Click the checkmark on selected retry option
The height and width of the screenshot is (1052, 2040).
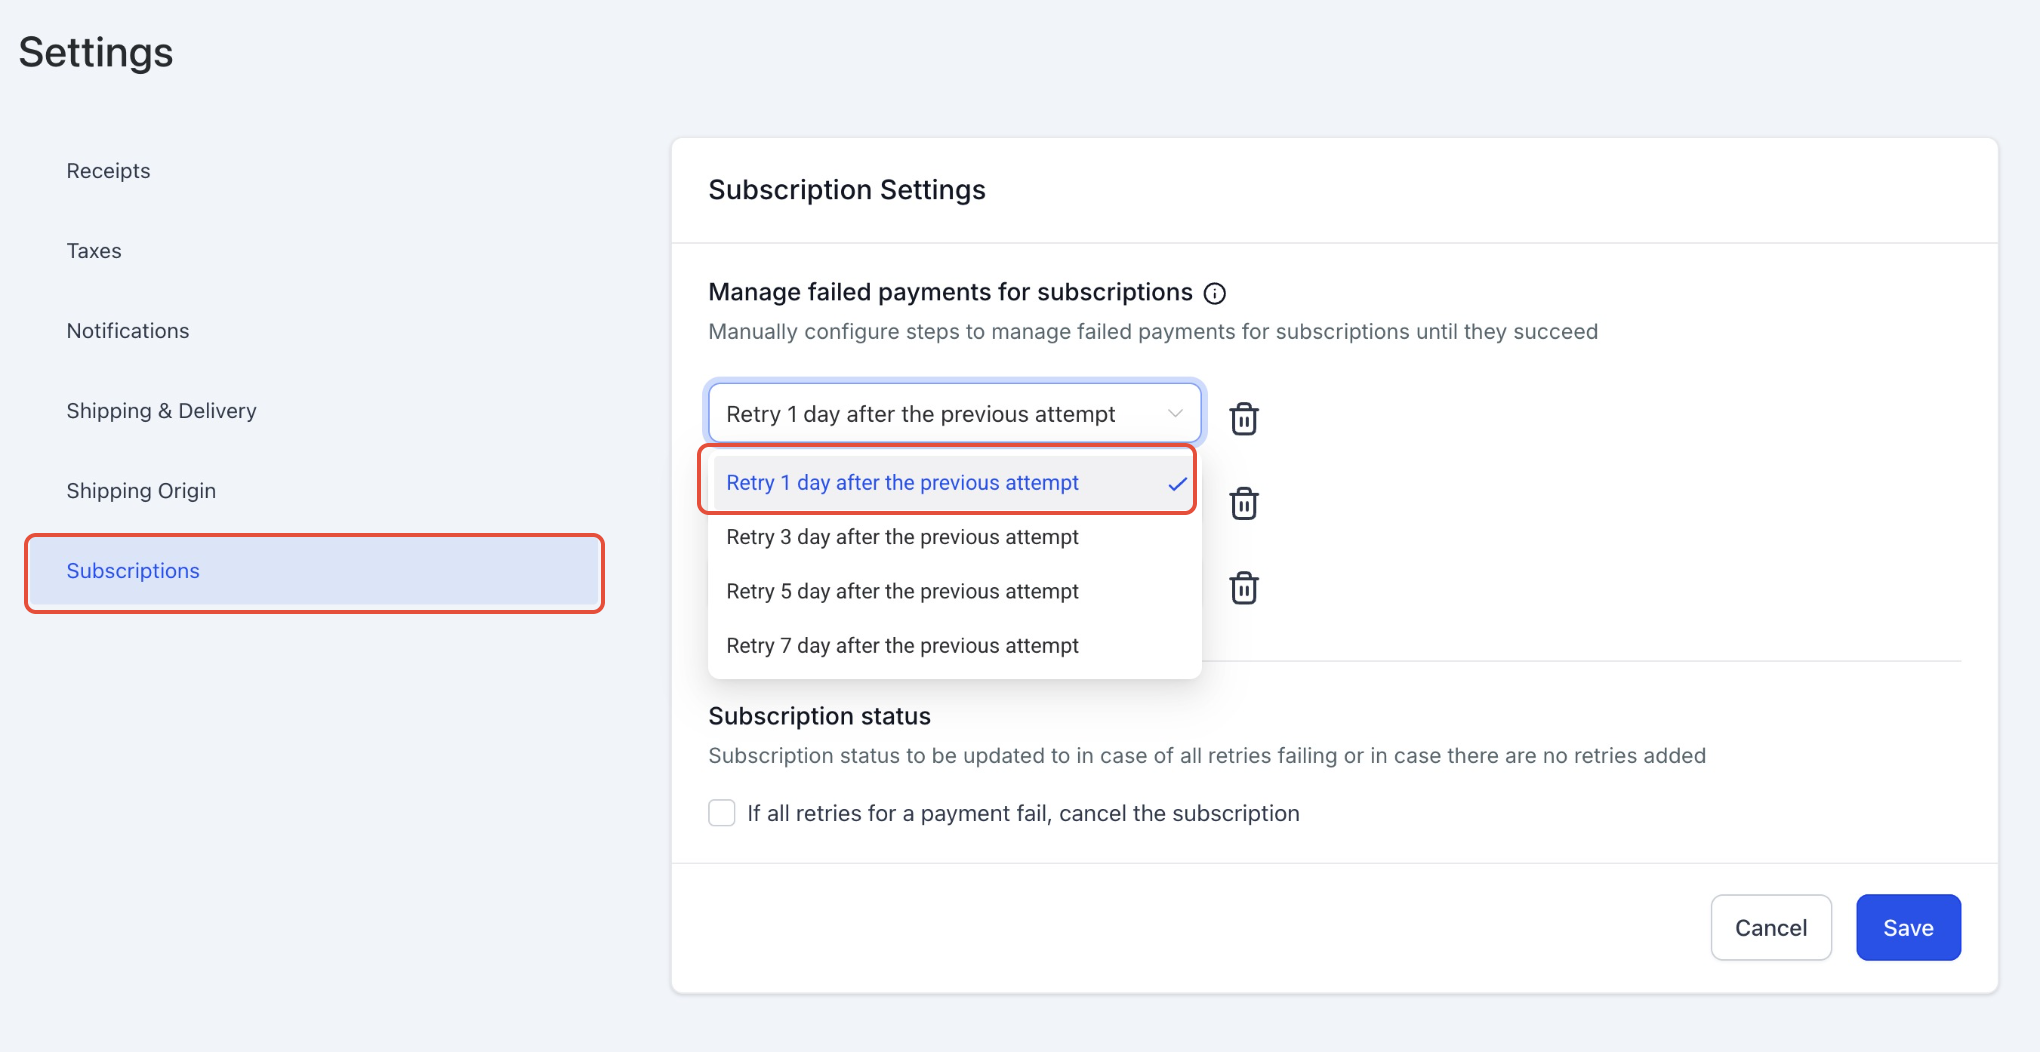pos(1177,484)
